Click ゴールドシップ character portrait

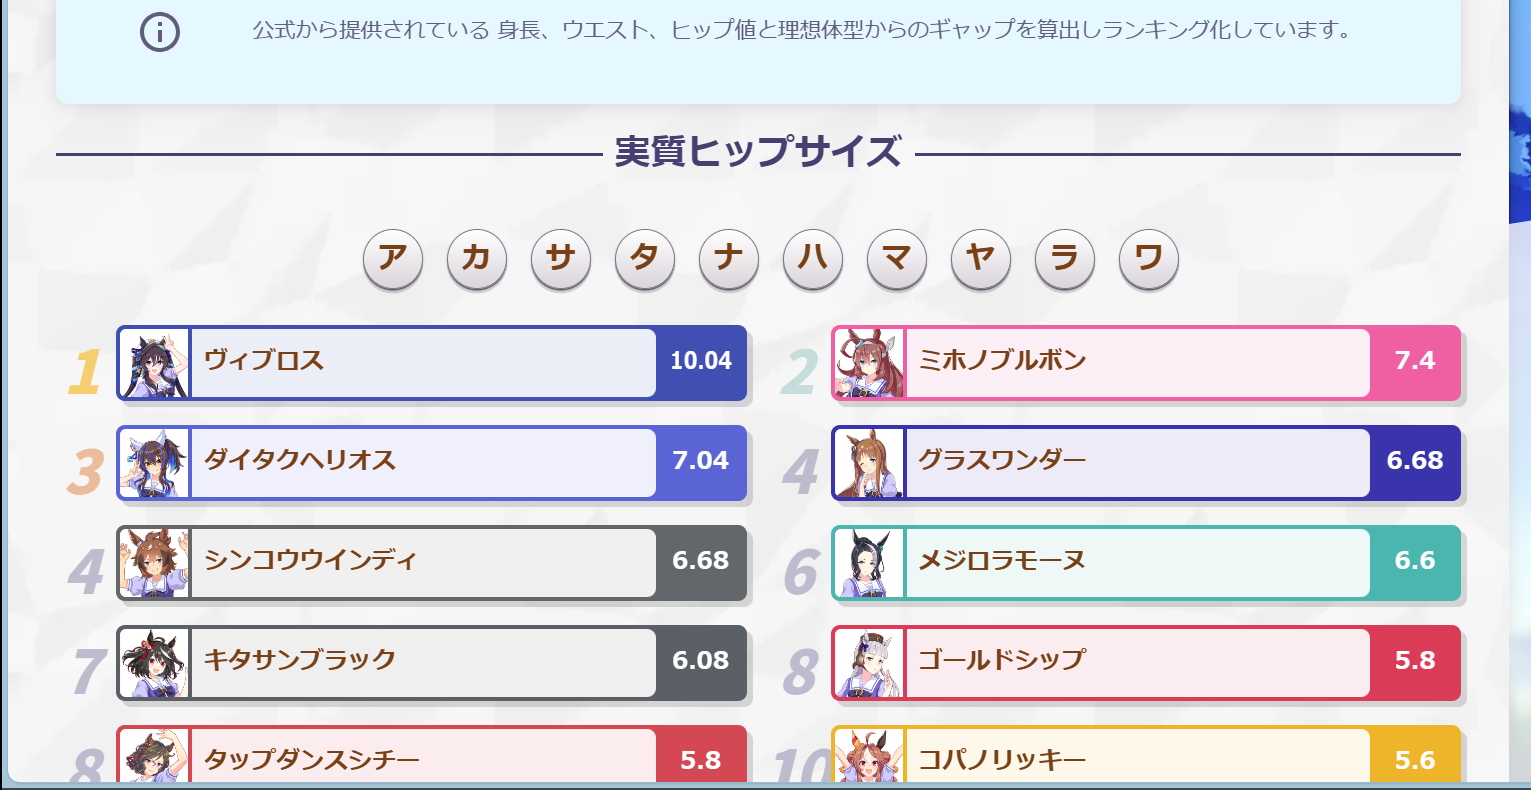[x=868, y=663]
